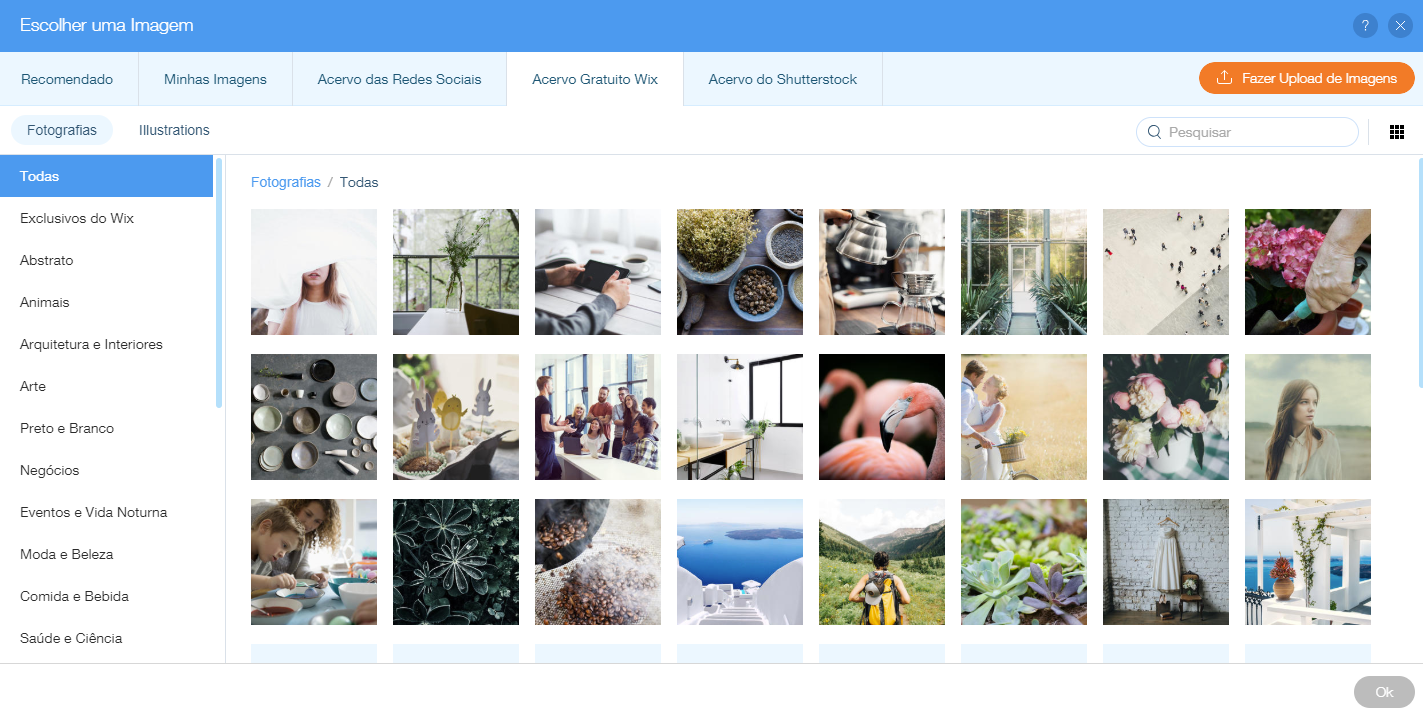1423x711 pixels.
Task: Confirm with the Ok button
Action: [x=1384, y=692]
